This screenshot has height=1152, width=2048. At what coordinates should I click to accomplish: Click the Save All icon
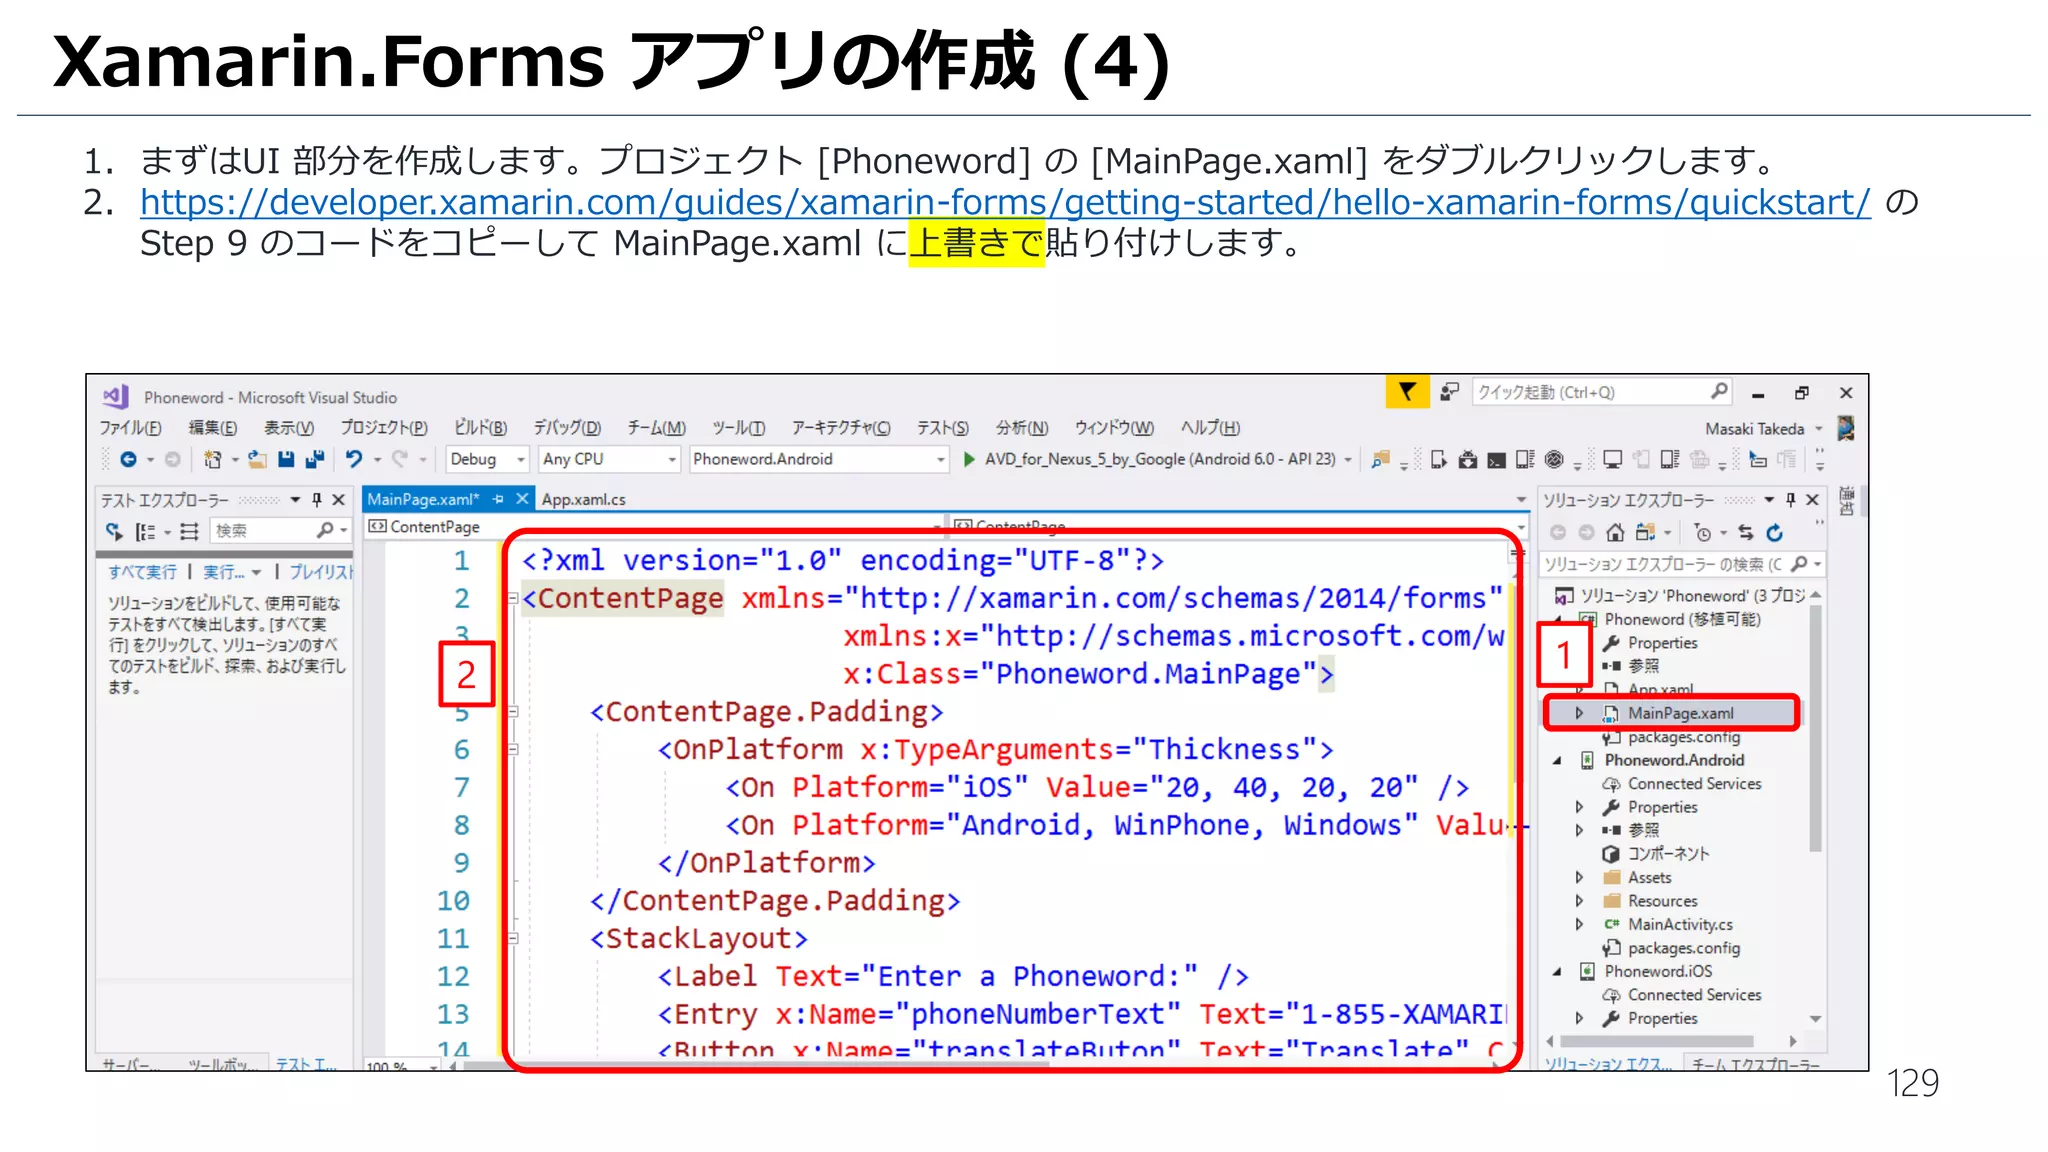point(315,459)
